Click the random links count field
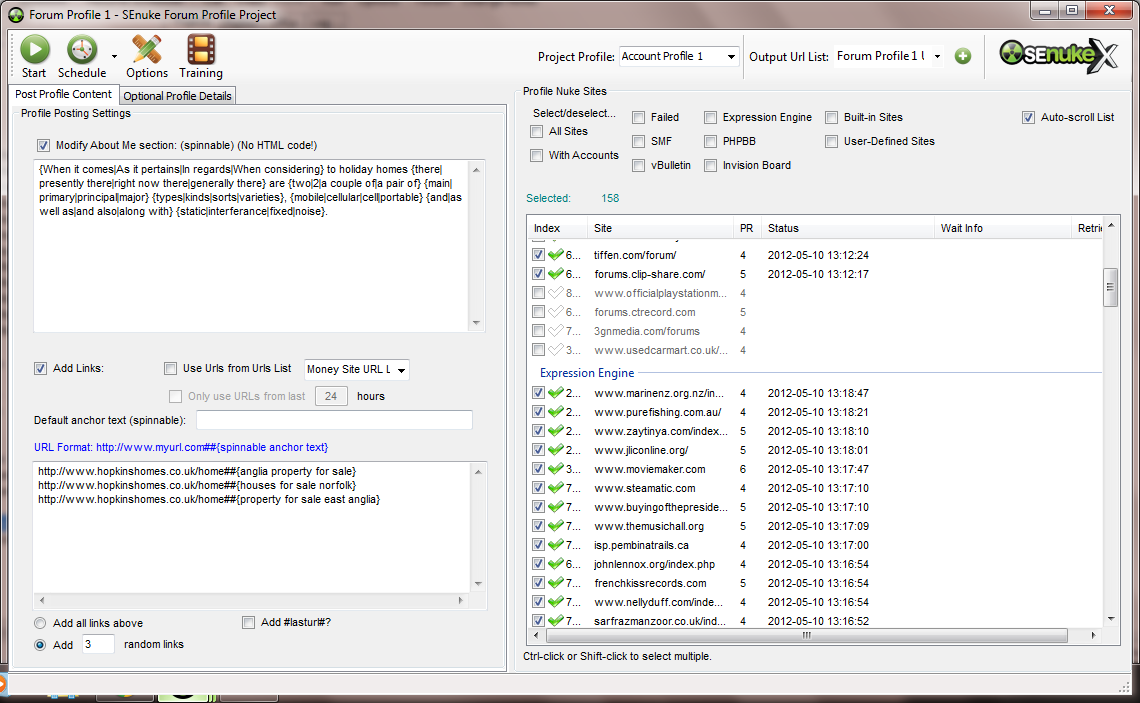This screenshot has height=703, width=1140. pyautogui.click(x=98, y=644)
